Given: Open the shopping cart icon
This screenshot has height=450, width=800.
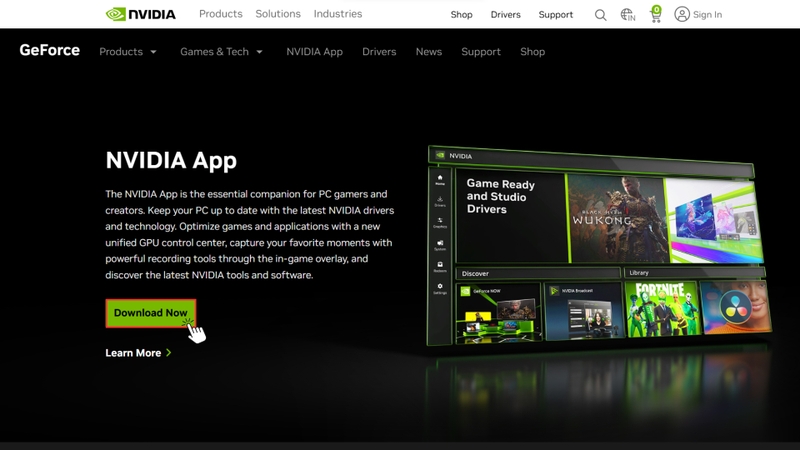Looking at the screenshot, I should click(656, 14).
